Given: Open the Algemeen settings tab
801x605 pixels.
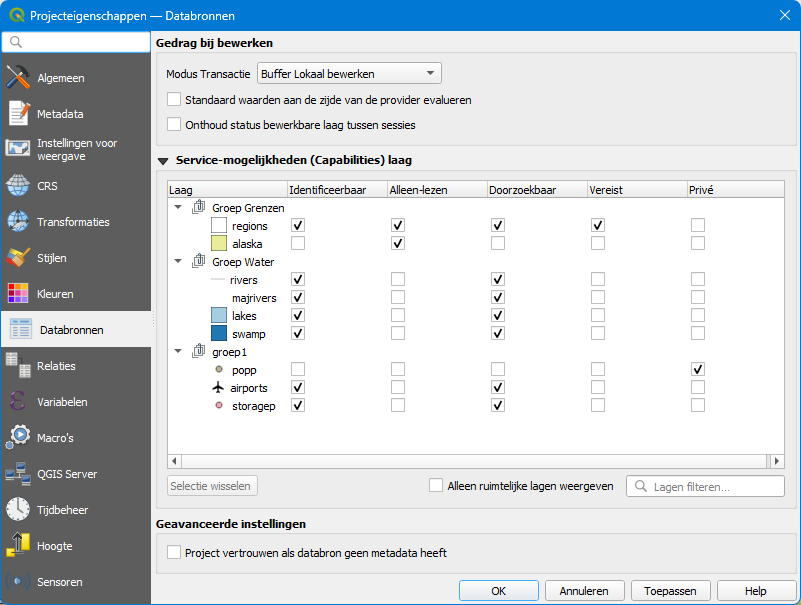Looking at the screenshot, I should 76,78.
